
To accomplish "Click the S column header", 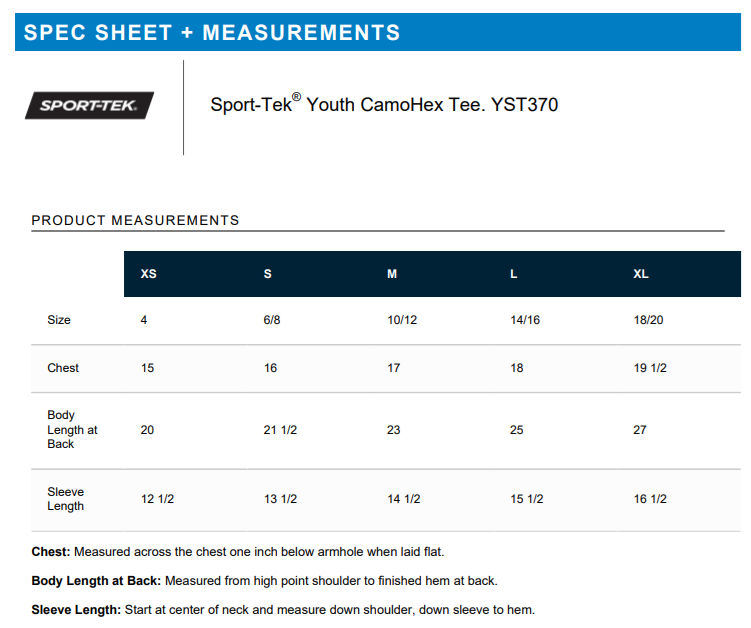I will point(267,274).
